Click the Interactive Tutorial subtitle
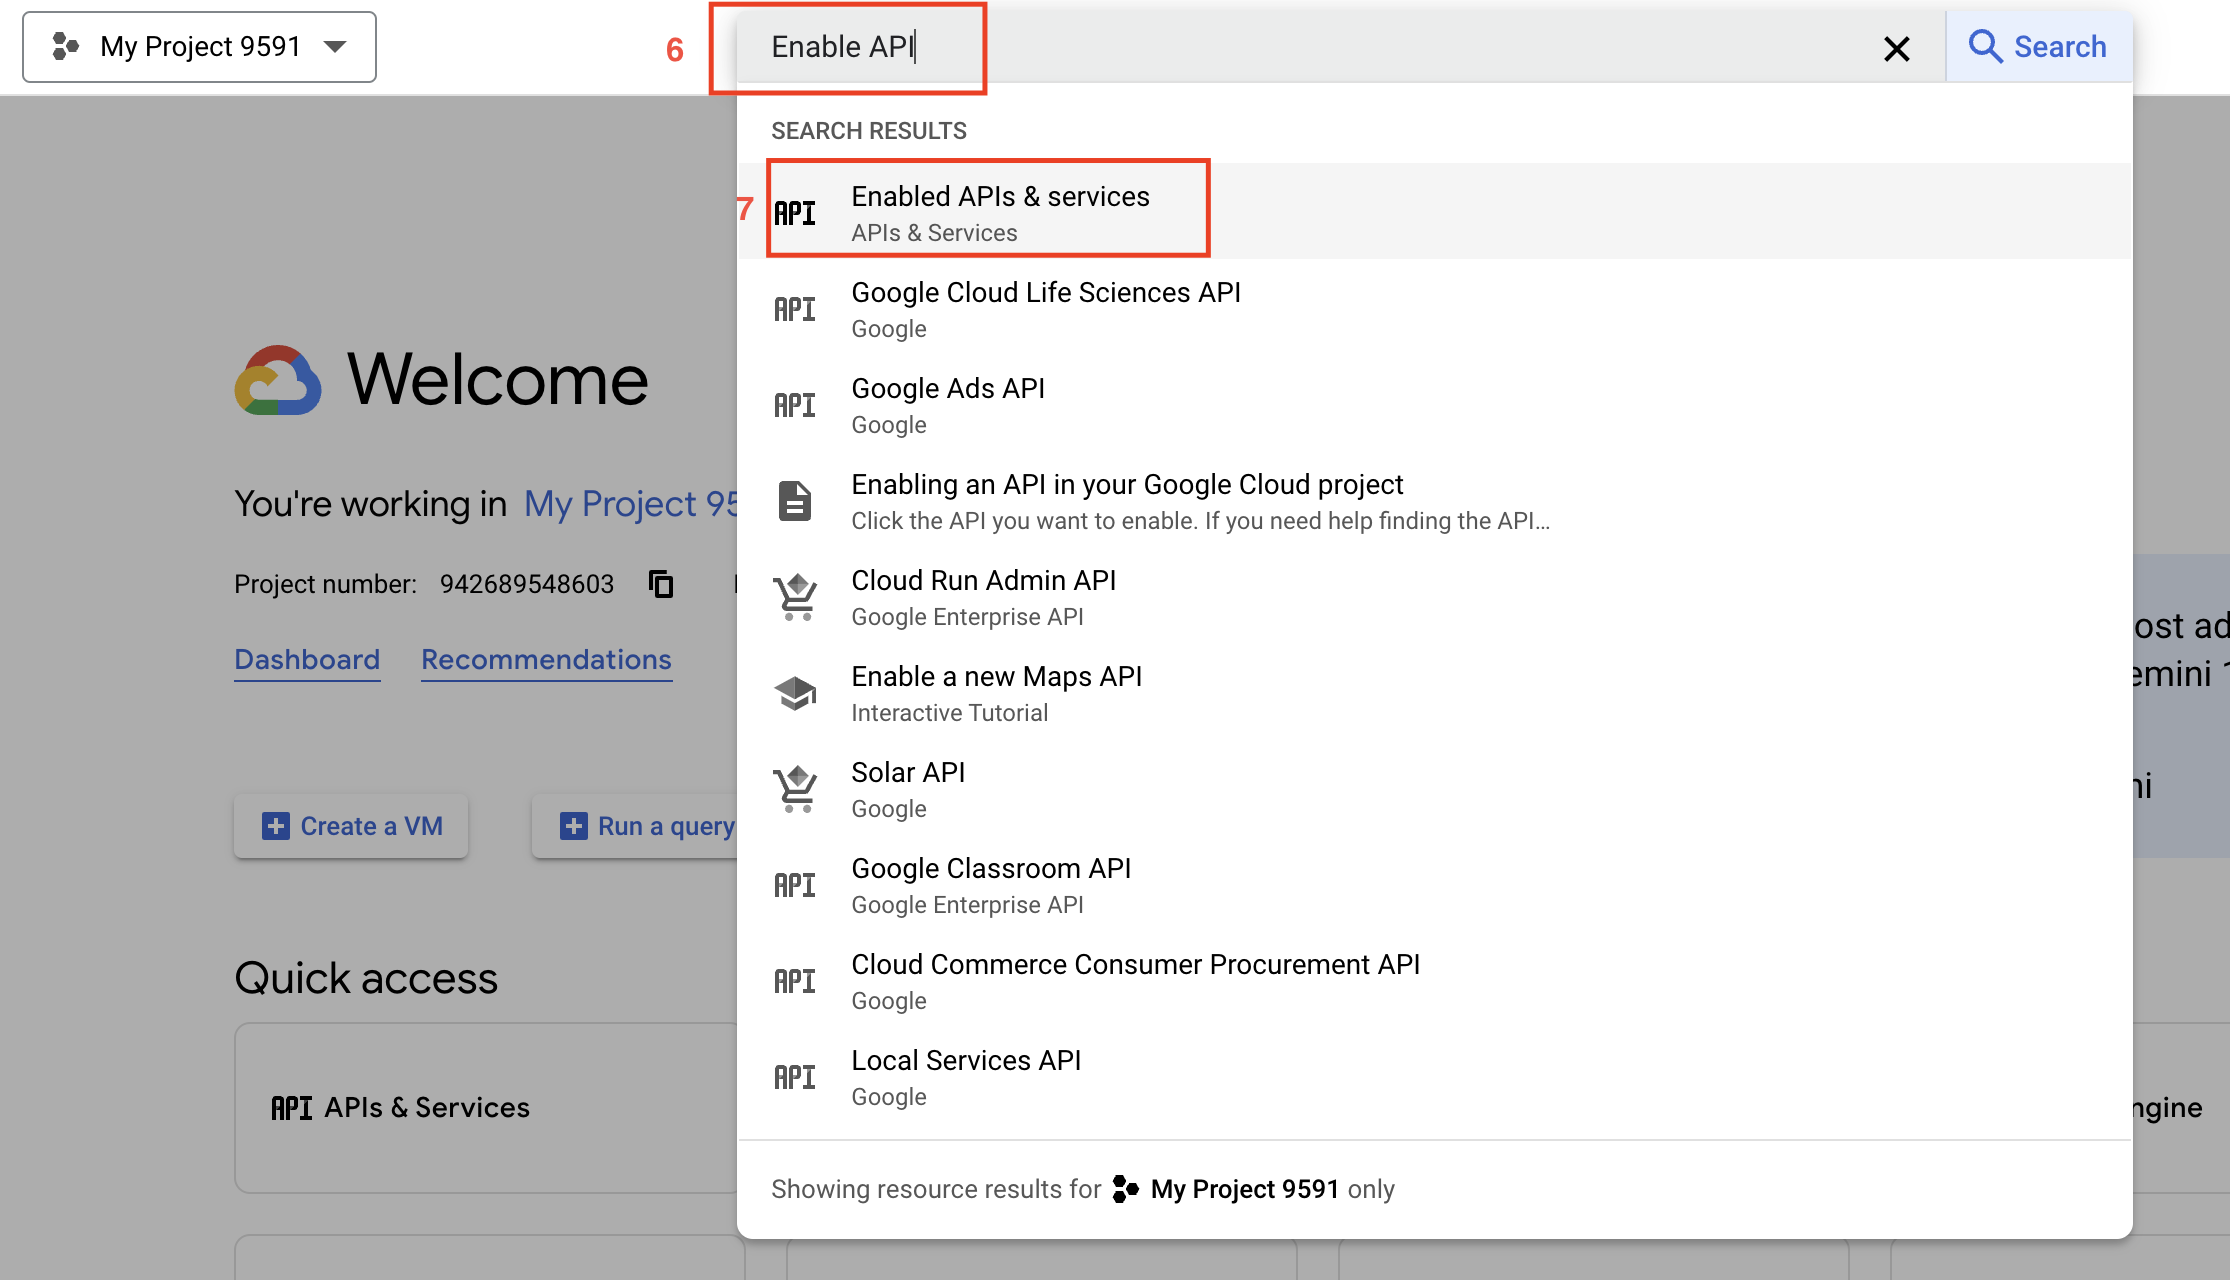Screen dimensions: 2230x1280 tap(949, 713)
